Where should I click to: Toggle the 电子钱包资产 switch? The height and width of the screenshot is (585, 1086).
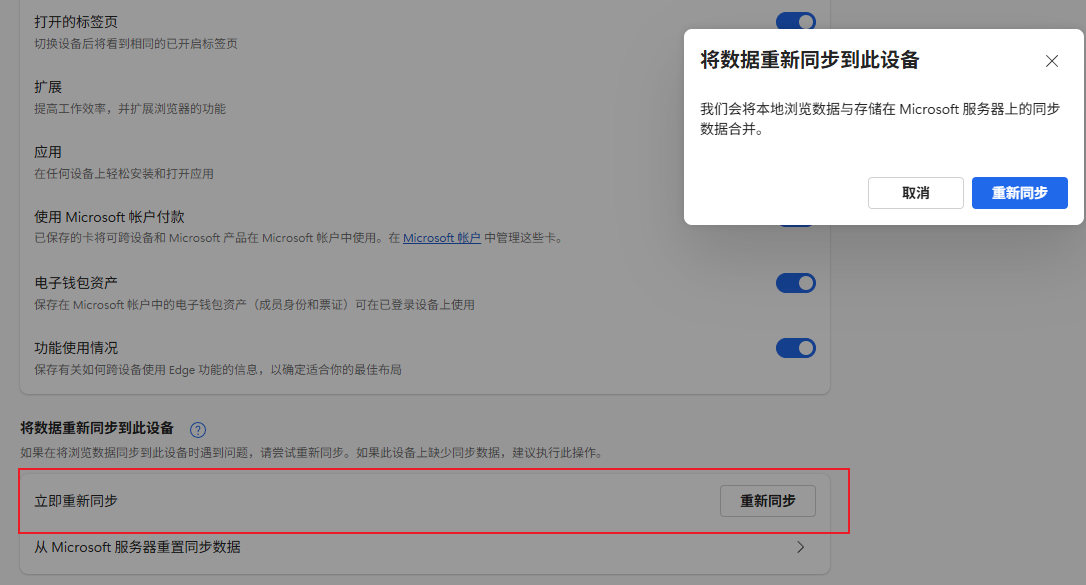pyautogui.click(x=796, y=282)
